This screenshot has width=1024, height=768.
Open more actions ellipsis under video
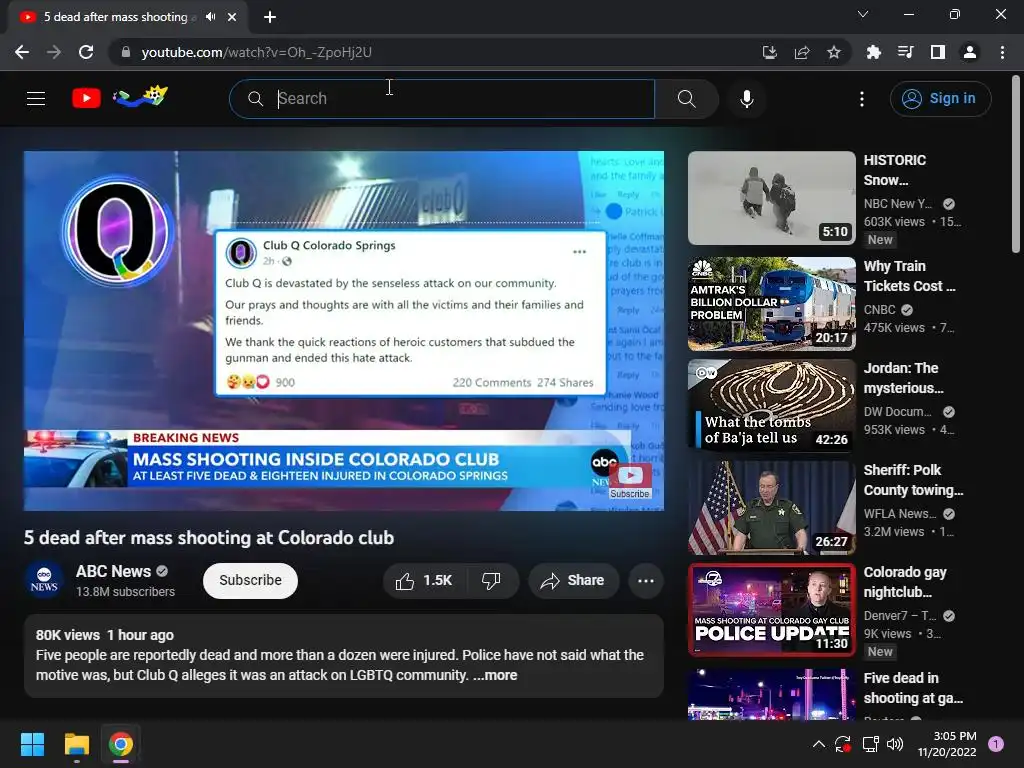(646, 581)
